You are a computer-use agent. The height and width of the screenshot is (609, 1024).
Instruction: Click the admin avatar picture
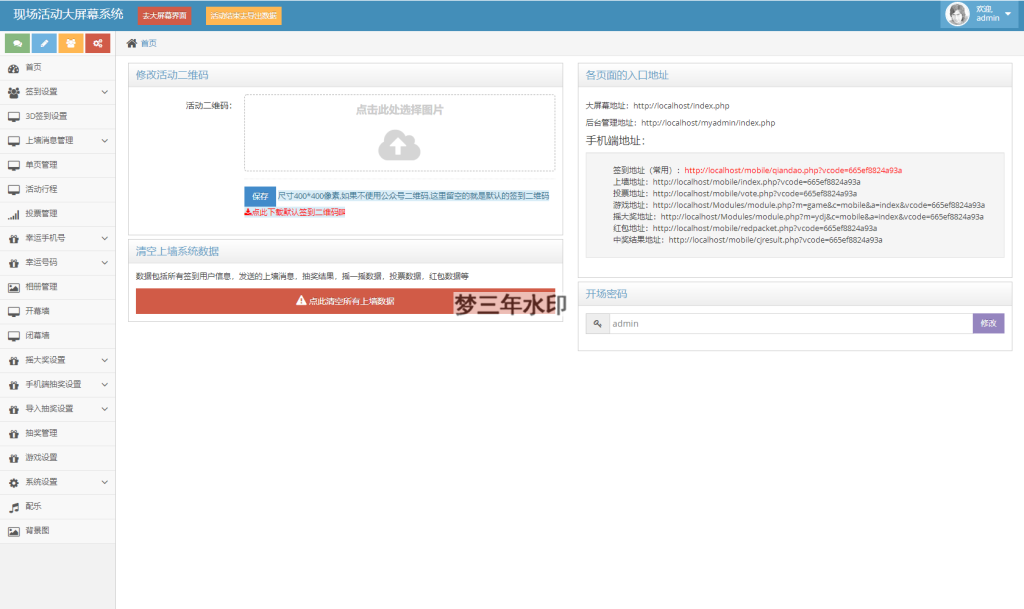[957, 14]
